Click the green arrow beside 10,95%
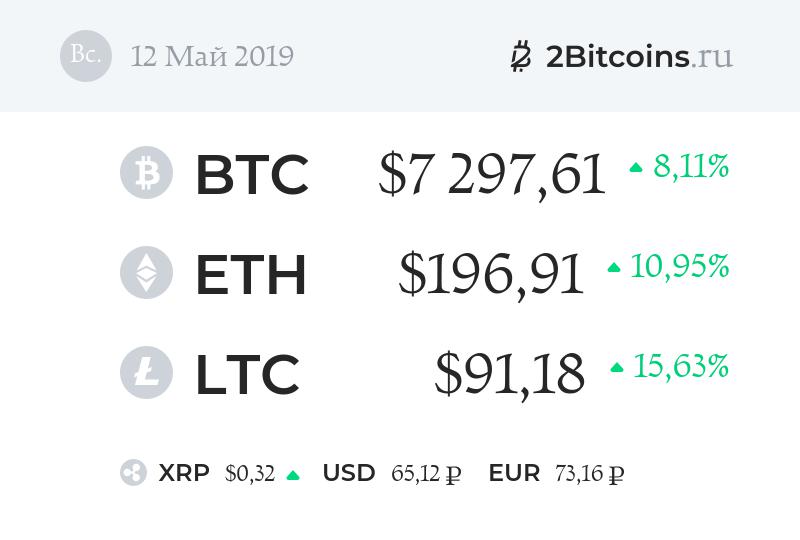Viewport: 800px width, 540px height. point(614,268)
